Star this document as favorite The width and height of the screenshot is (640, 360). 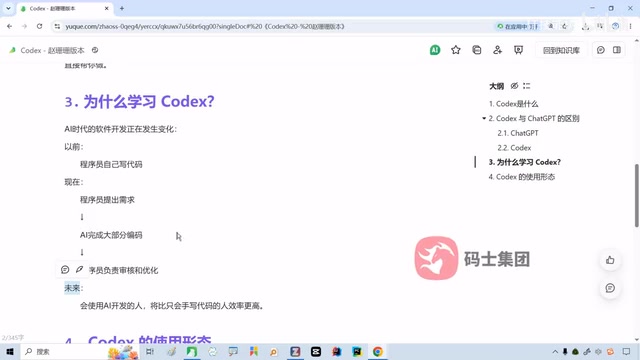pyautogui.click(x=456, y=50)
